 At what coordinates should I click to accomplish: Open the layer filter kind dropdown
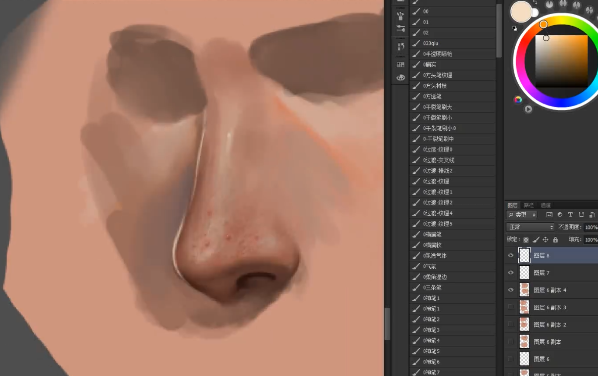(x=522, y=215)
